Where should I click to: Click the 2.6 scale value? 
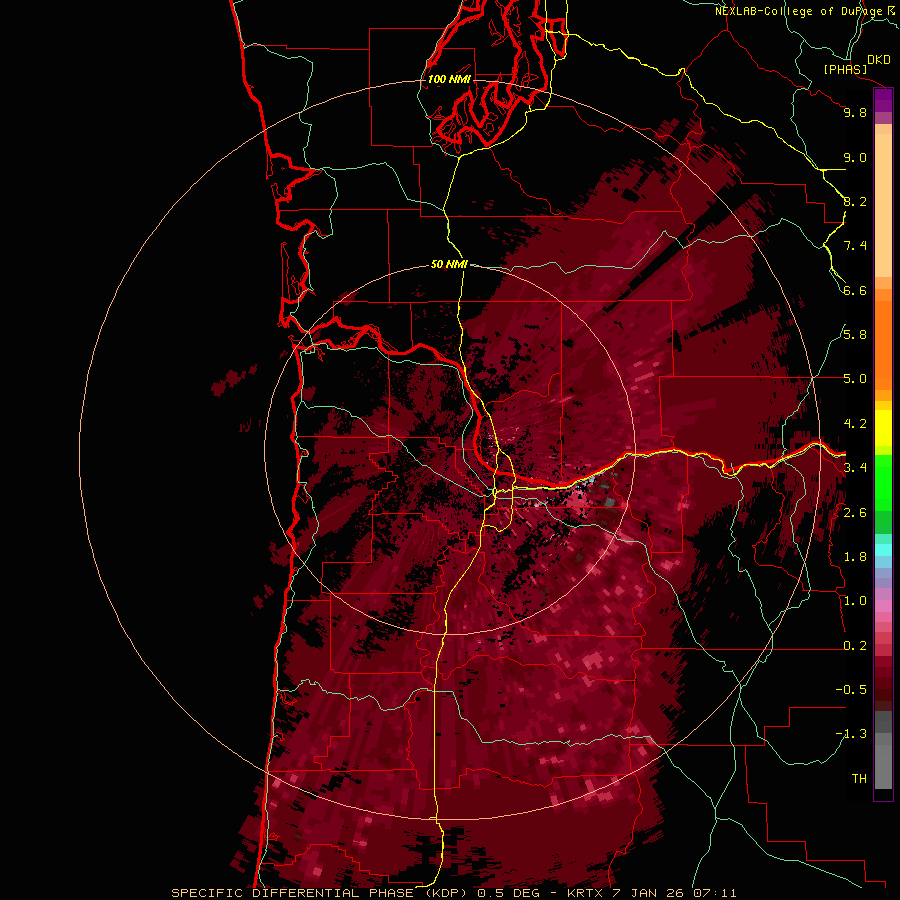click(855, 513)
